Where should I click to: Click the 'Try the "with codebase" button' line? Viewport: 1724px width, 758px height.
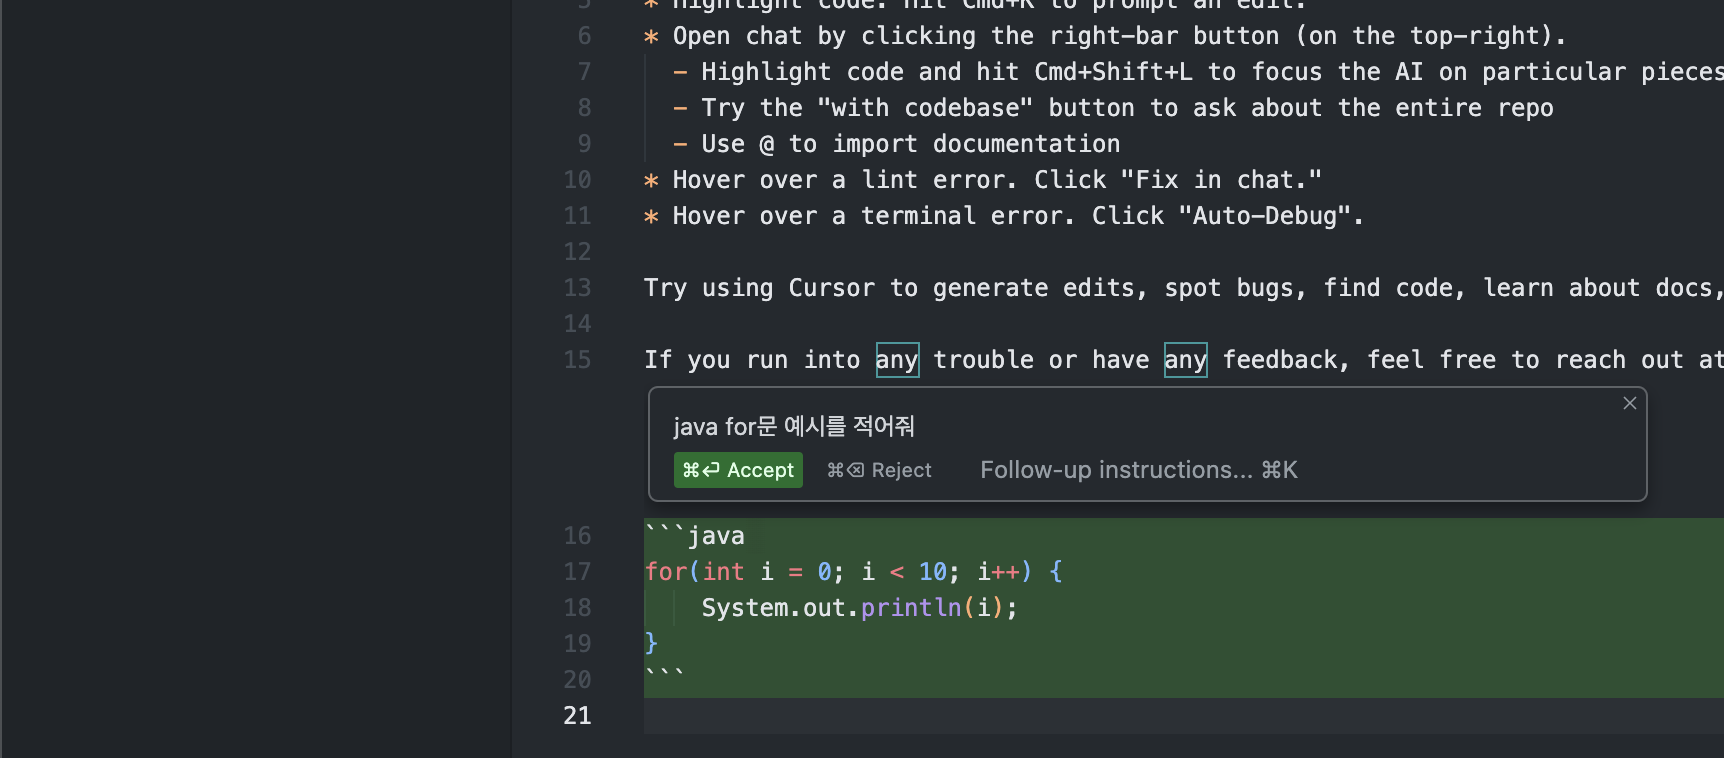pos(1113,108)
